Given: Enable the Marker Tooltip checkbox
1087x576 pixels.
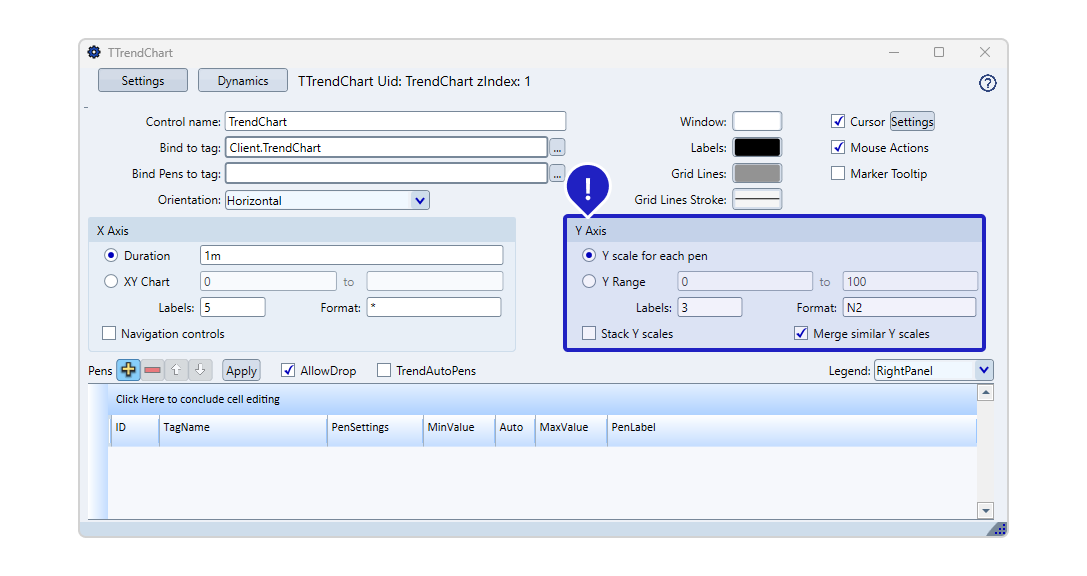Looking at the screenshot, I should click(838, 174).
